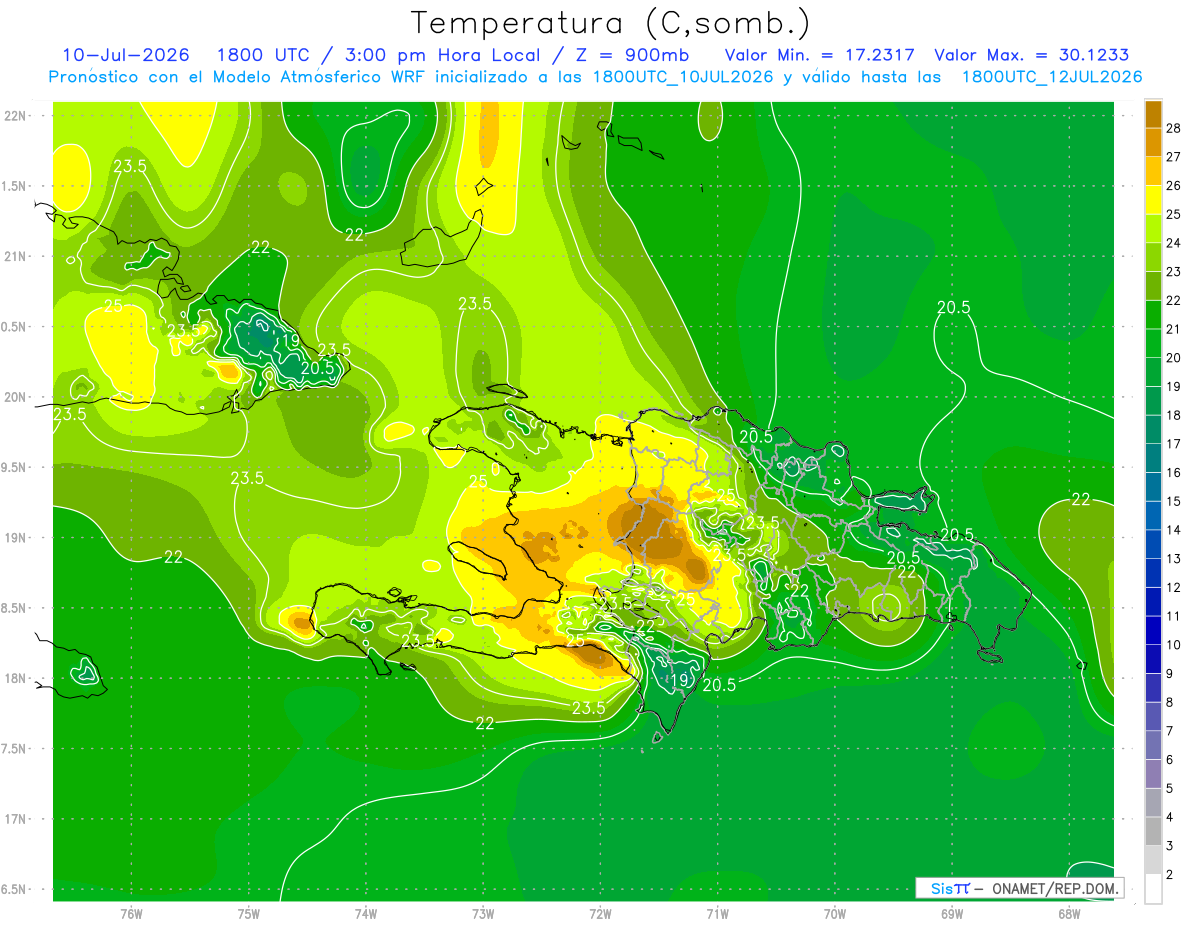This screenshot has height=927, width=1200.
Task: Click latitude axis label "22N"
Action: point(17,115)
